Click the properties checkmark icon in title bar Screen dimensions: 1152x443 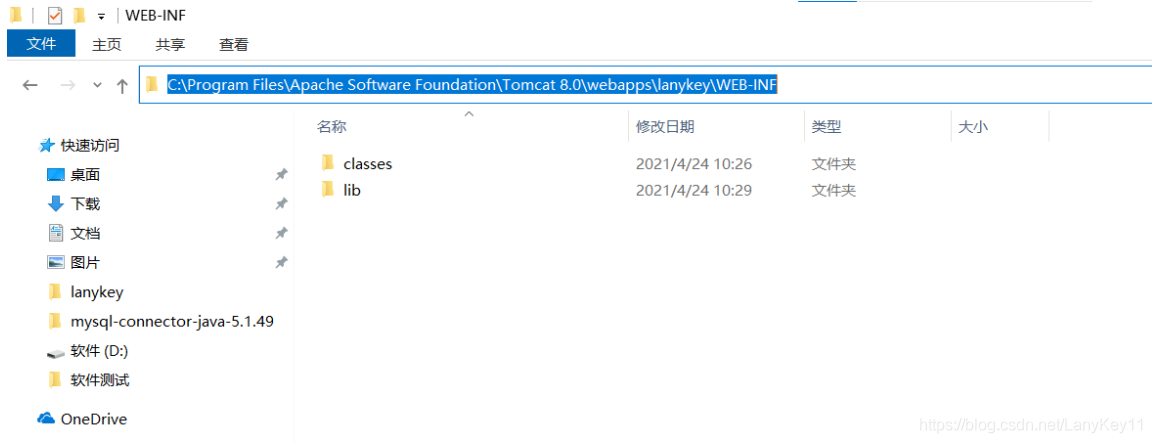[x=54, y=15]
